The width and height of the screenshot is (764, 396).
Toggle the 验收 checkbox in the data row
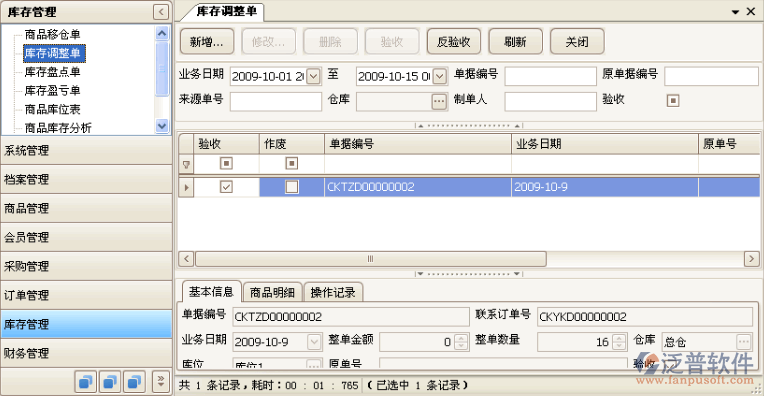[226, 187]
